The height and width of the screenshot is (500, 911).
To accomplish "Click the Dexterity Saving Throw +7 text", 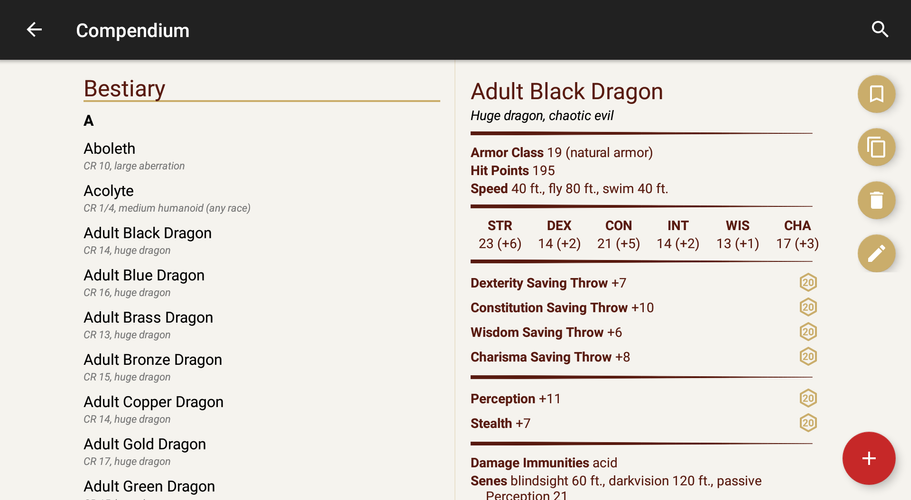I will [x=548, y=283].
